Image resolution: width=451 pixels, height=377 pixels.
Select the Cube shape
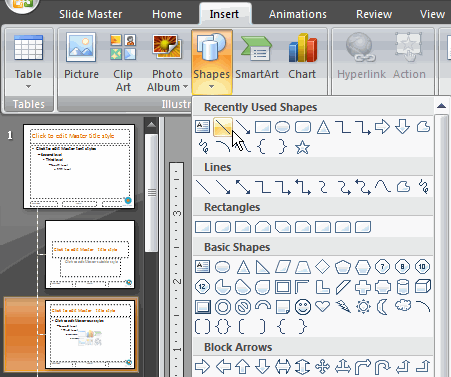423,287
